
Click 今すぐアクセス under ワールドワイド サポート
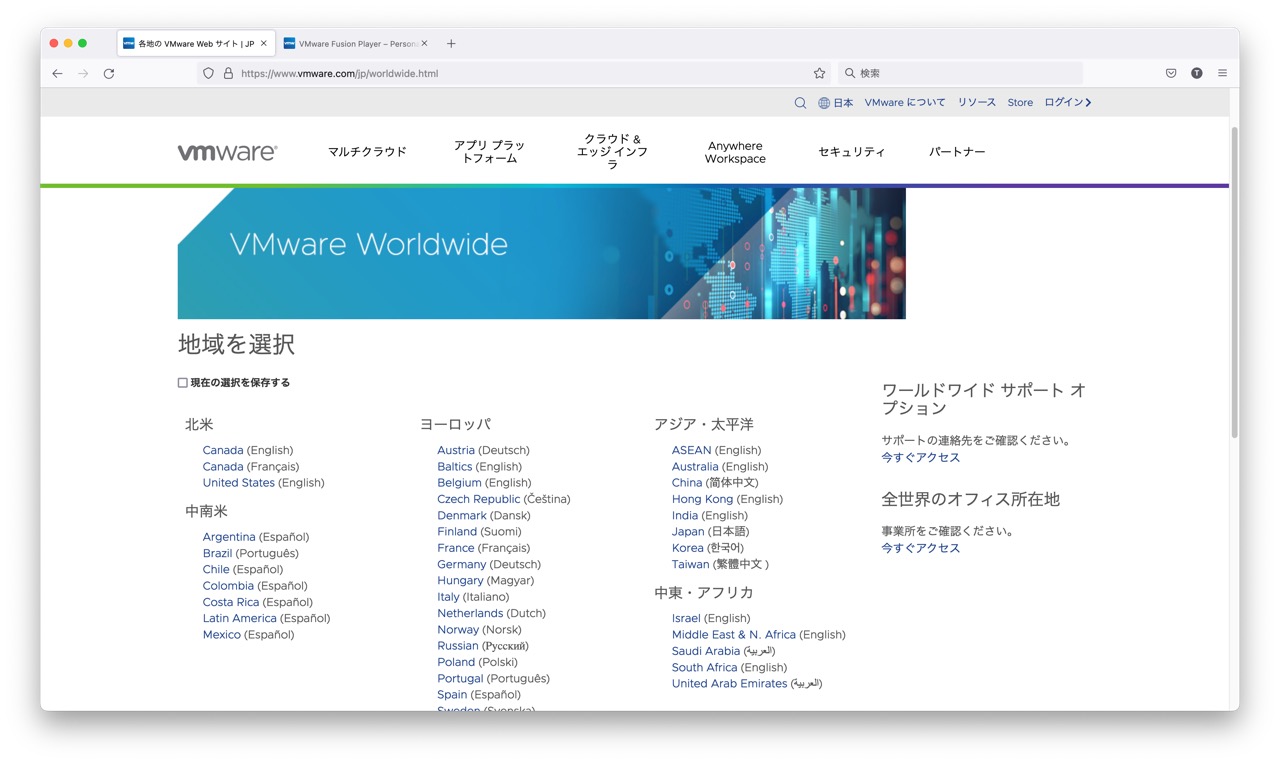point(920,457)
